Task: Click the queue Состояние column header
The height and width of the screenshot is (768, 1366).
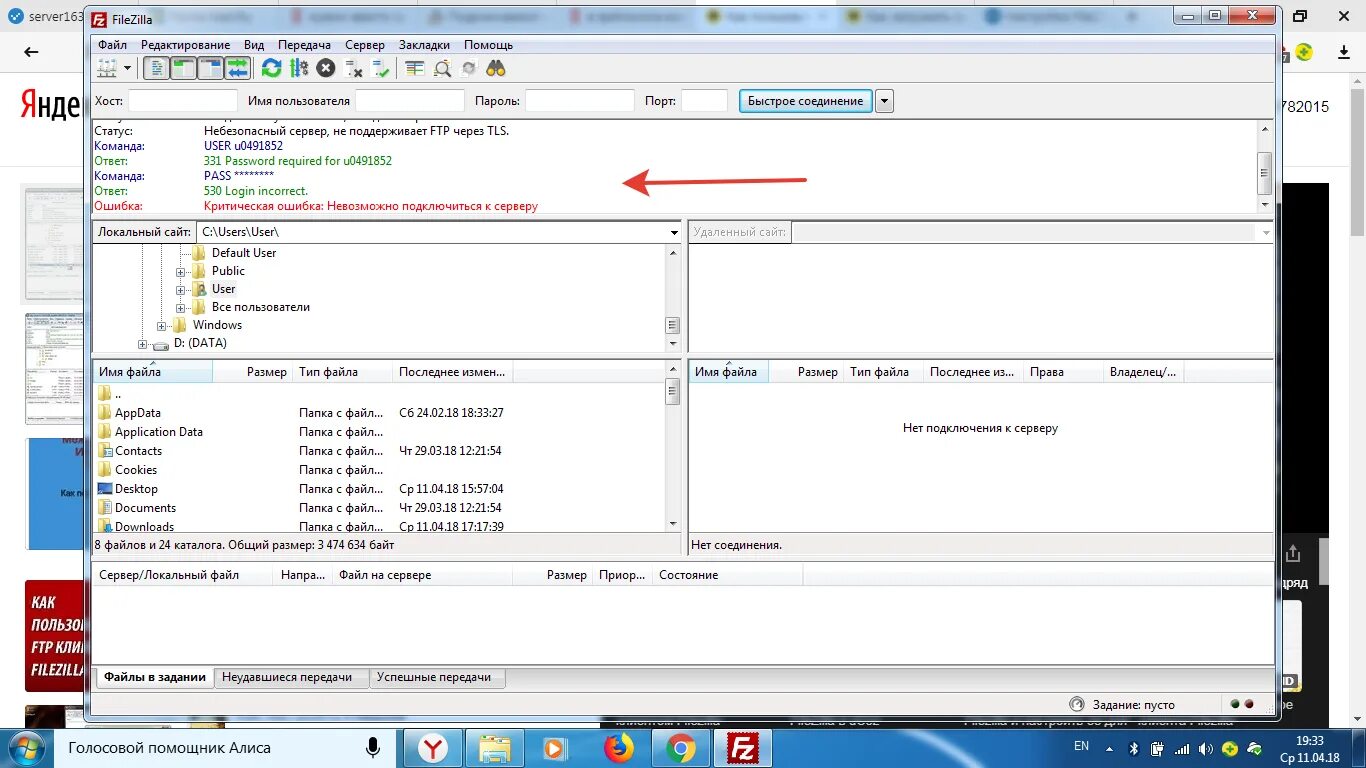Action: 727,575
